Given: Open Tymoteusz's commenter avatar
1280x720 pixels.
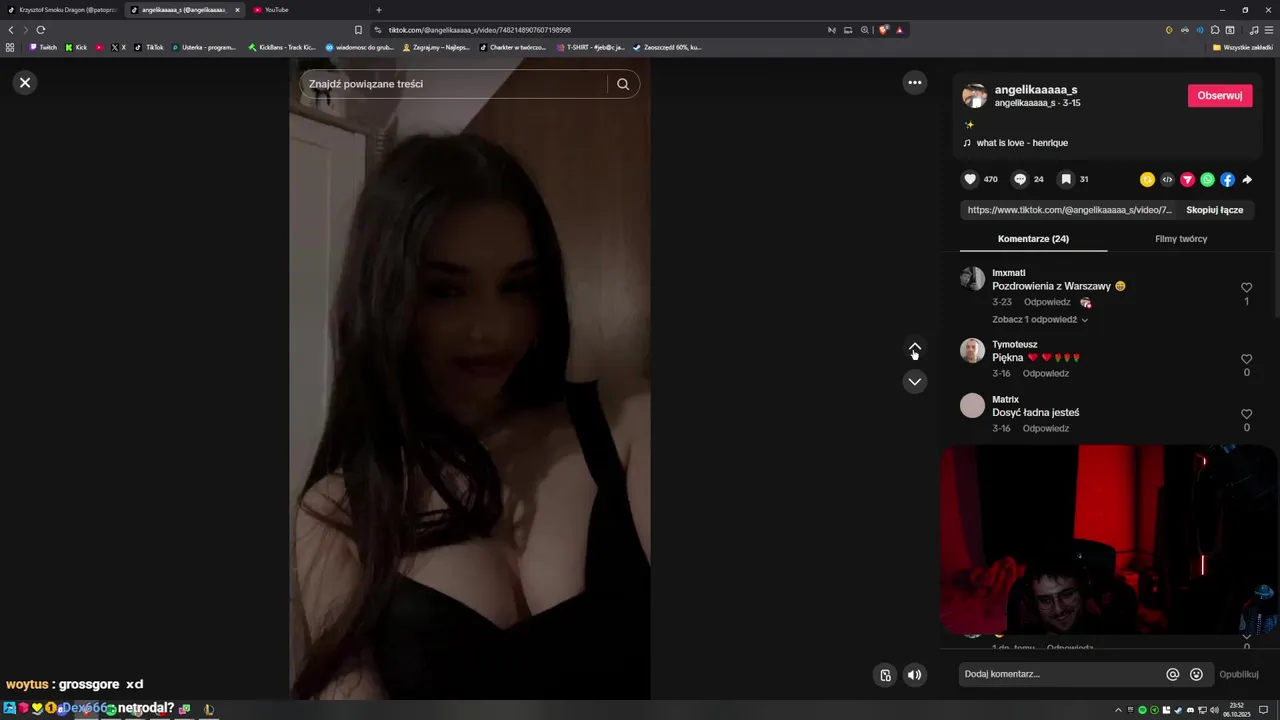Looking at the screenshot, I should (972, 350).
